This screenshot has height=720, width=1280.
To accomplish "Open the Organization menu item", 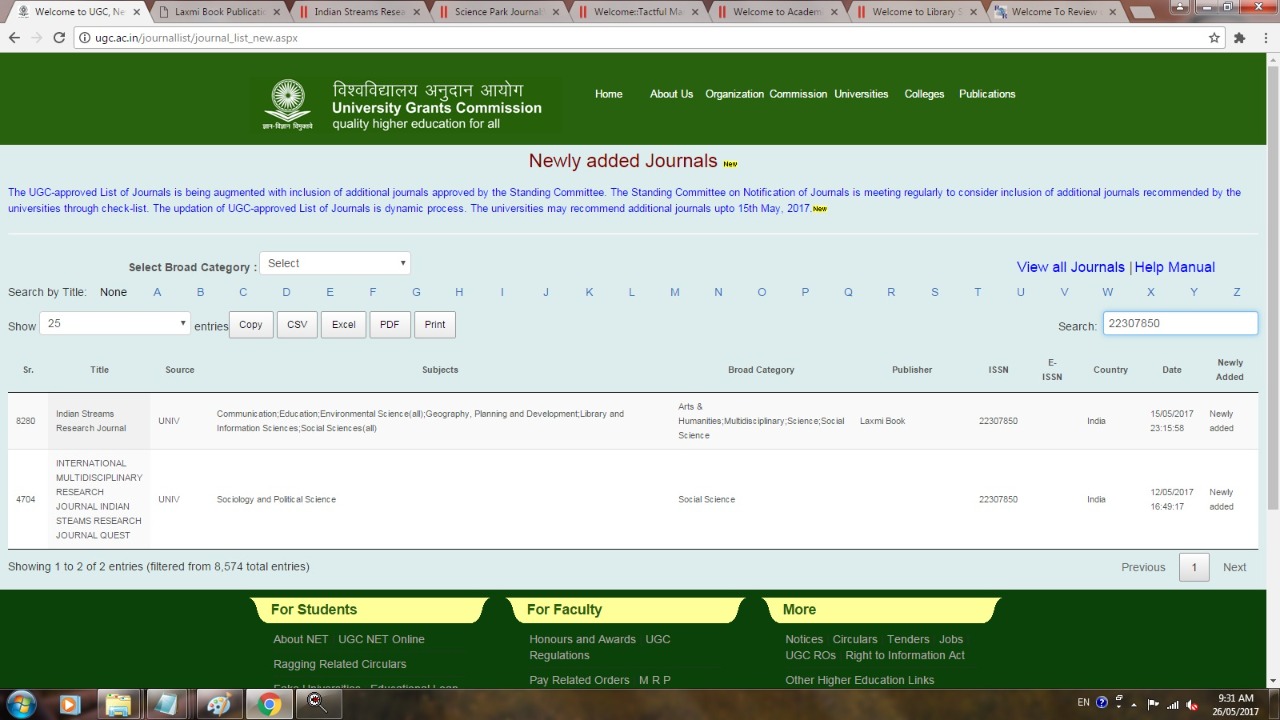I will (734, 94).
